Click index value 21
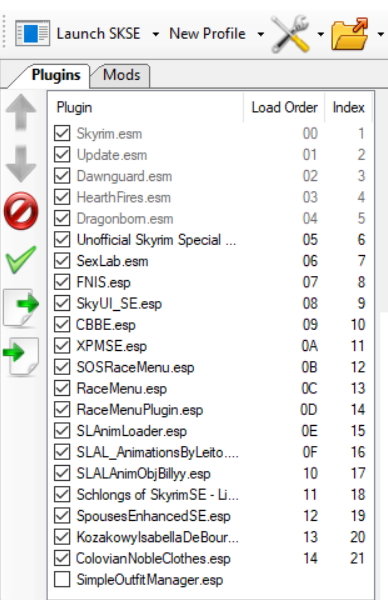This screenshot has width=388, height=600. pos(357,558)
